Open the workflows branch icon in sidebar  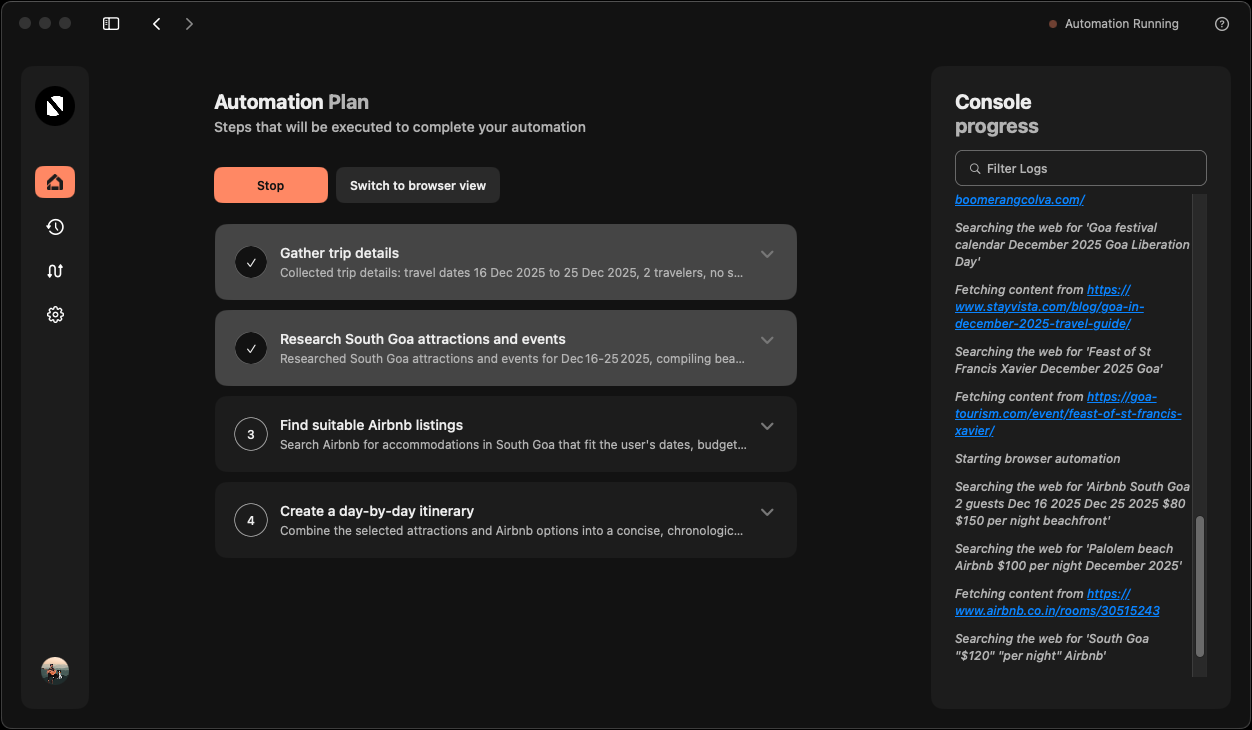[x=55, y=271]
